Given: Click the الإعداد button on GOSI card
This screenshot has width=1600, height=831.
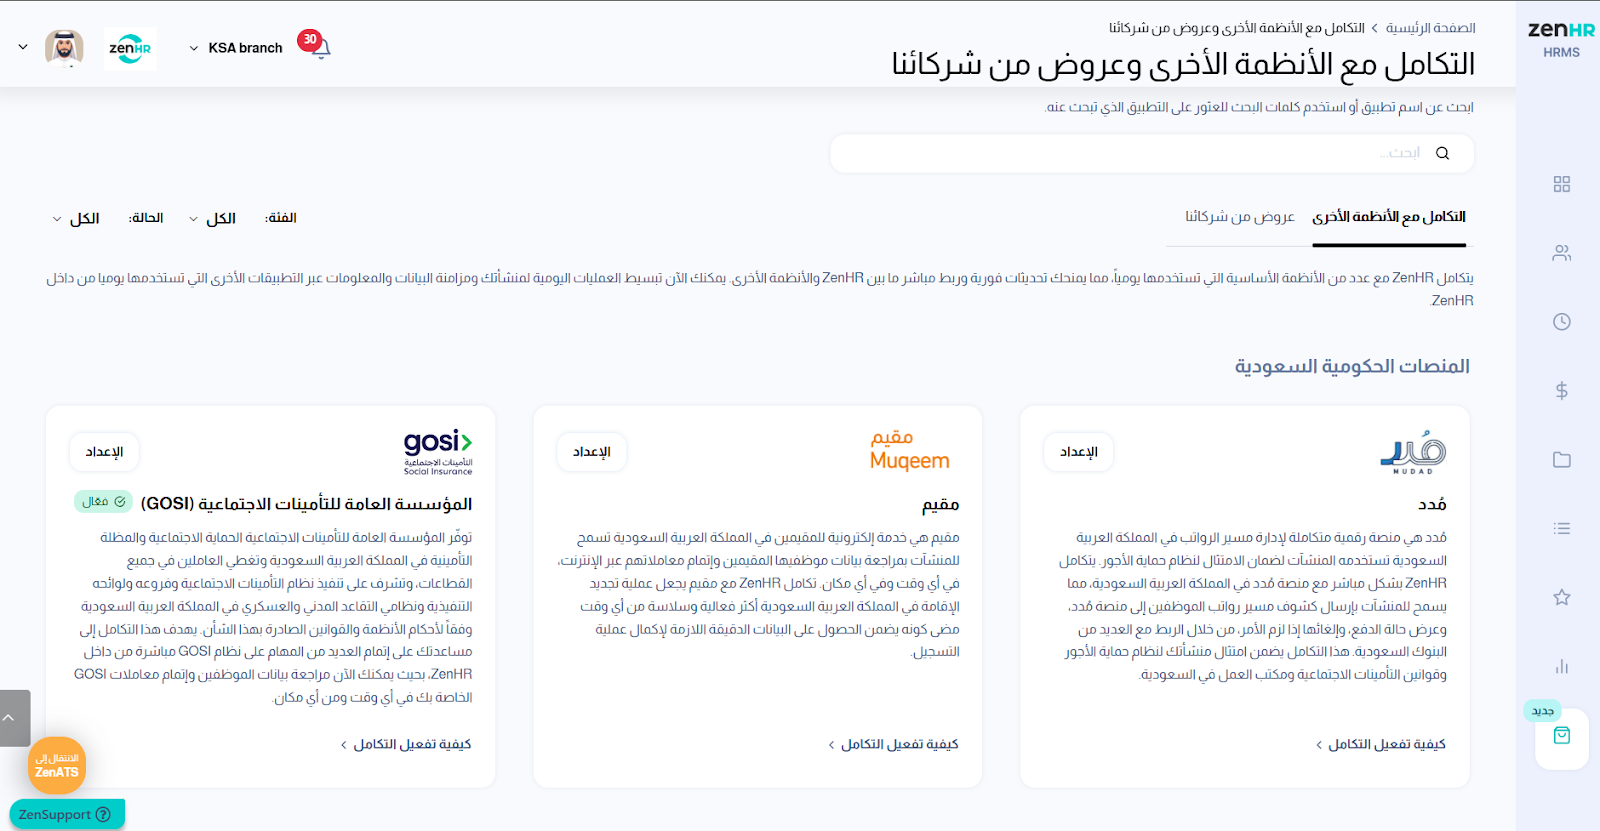Looking at the screenshot, I should pyautogui.click(x=104, y=452).
